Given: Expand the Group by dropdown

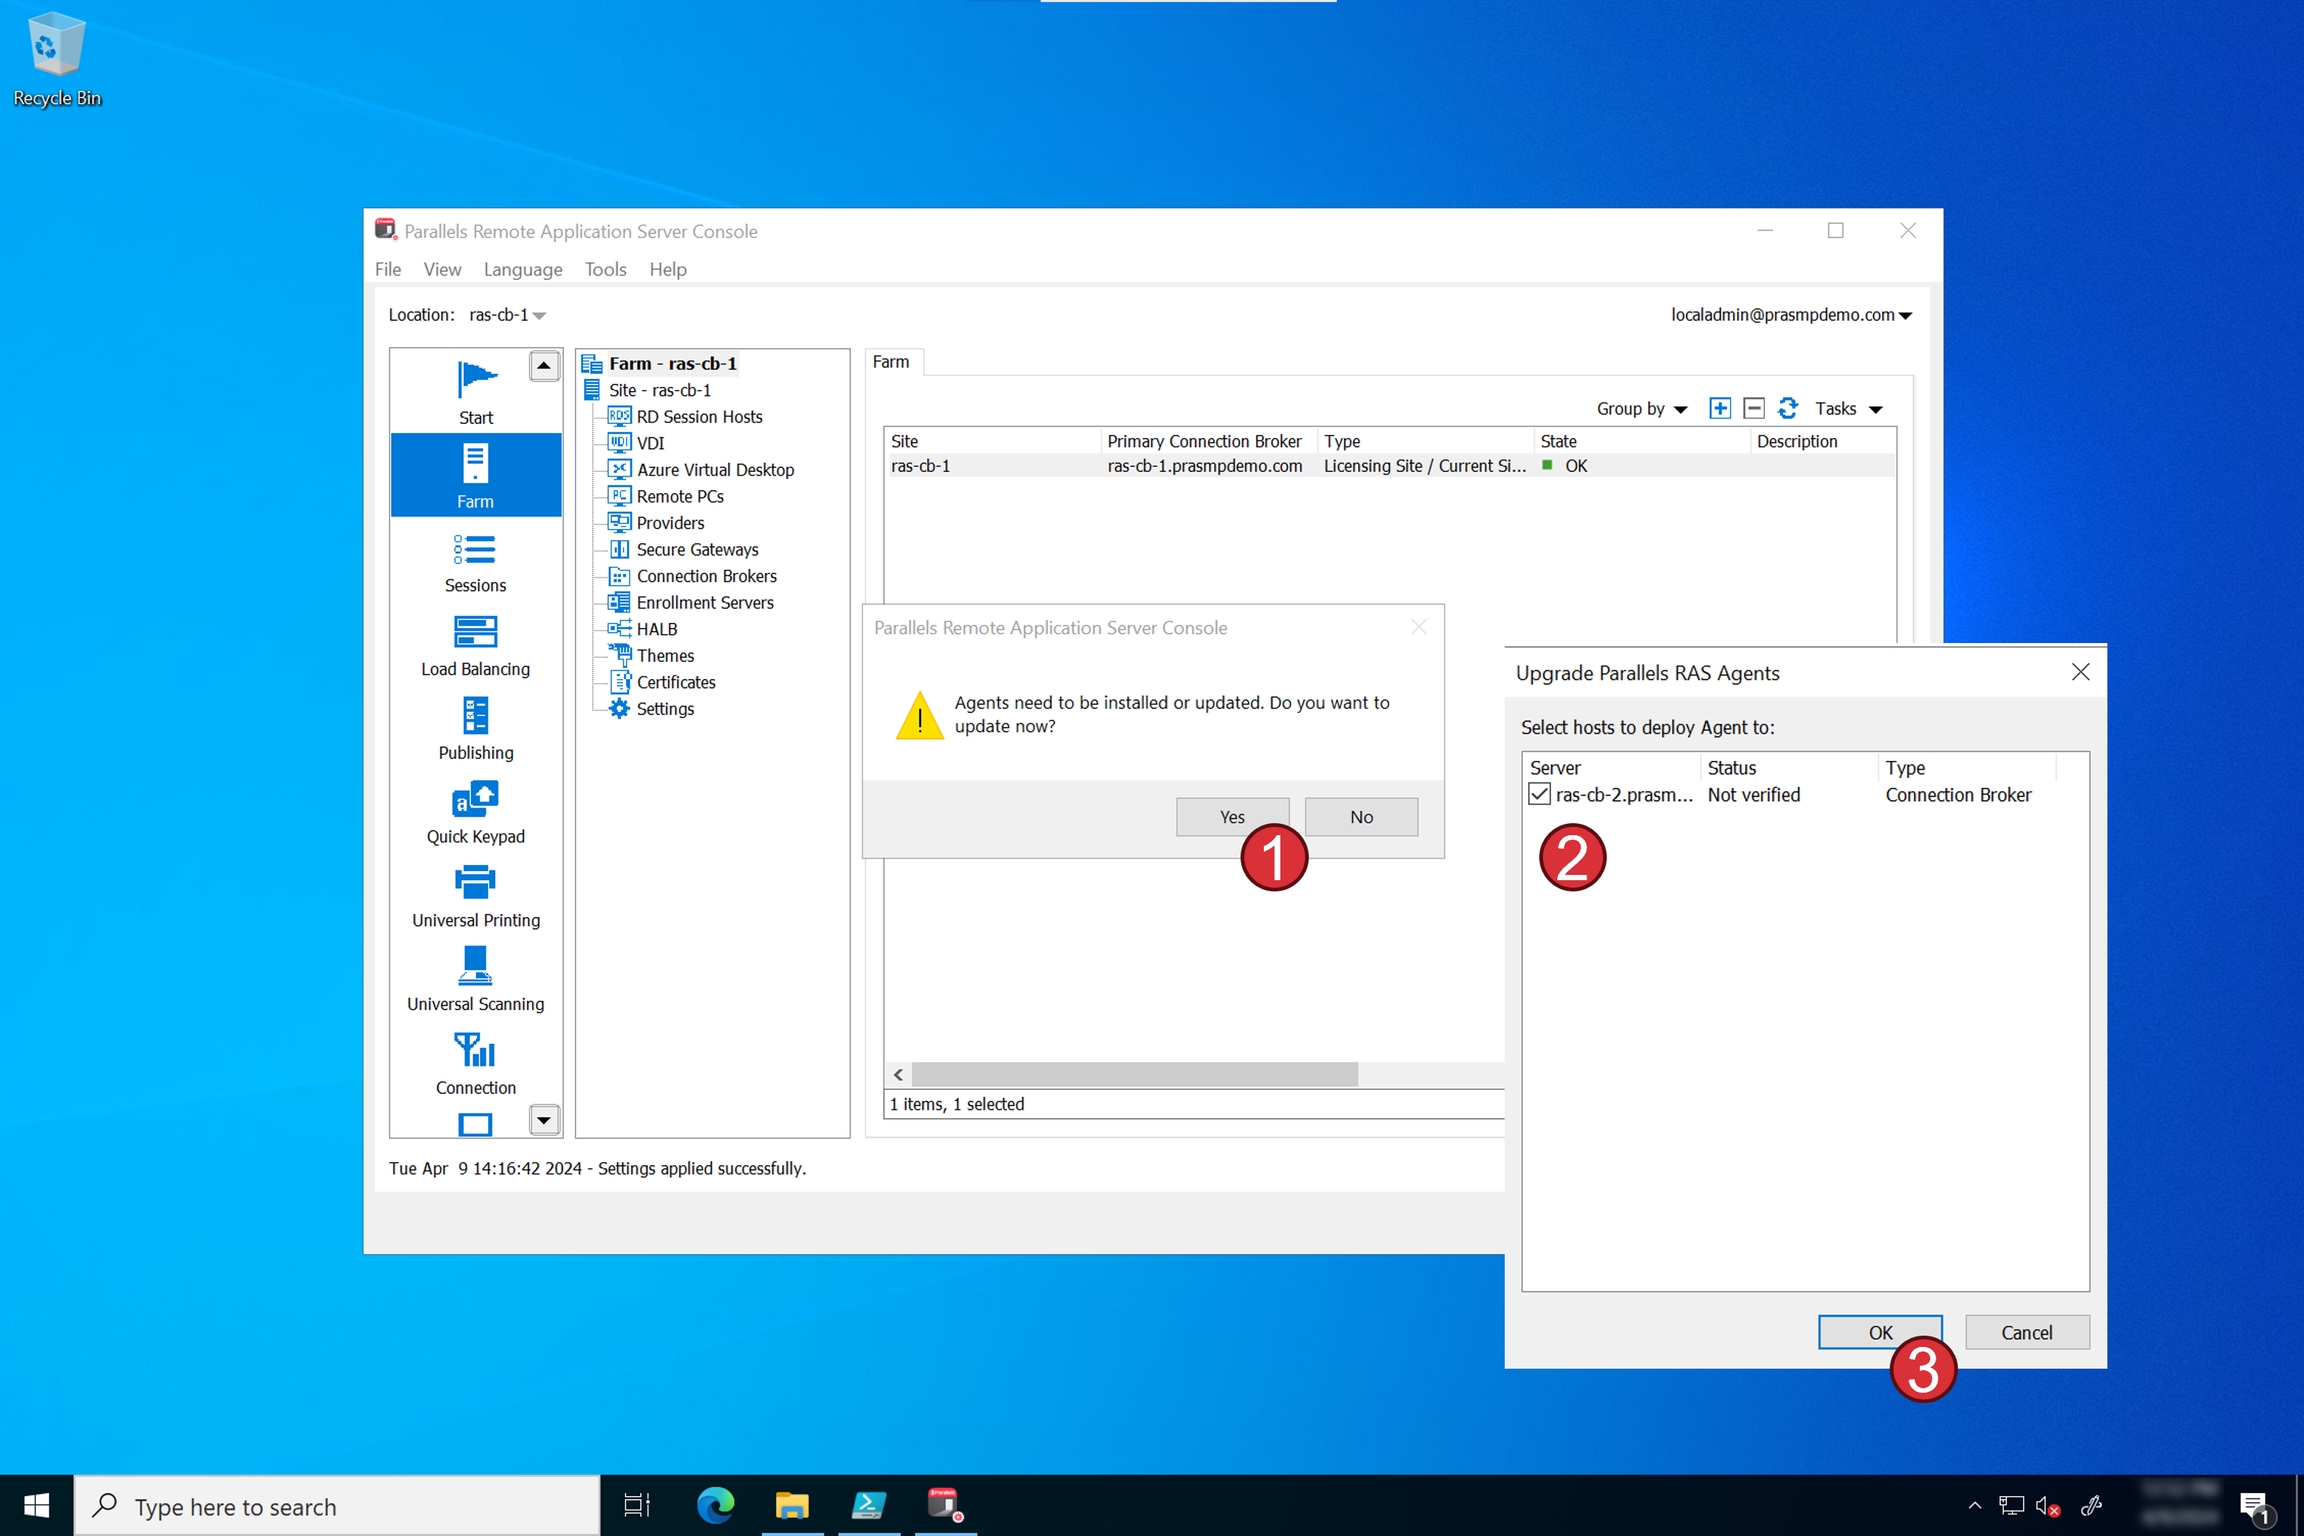Looking at the screenshot, I should click(x=1641, y=409).
